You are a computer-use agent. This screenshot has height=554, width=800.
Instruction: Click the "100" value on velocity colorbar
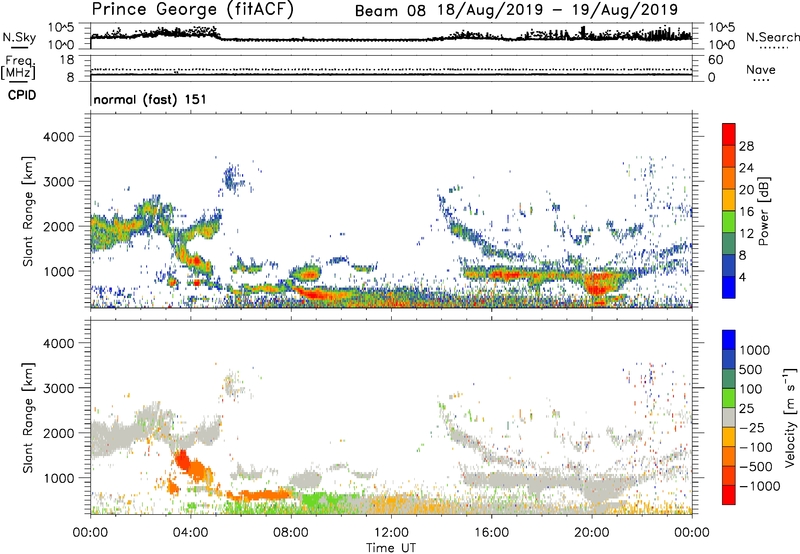coord(751,389)
